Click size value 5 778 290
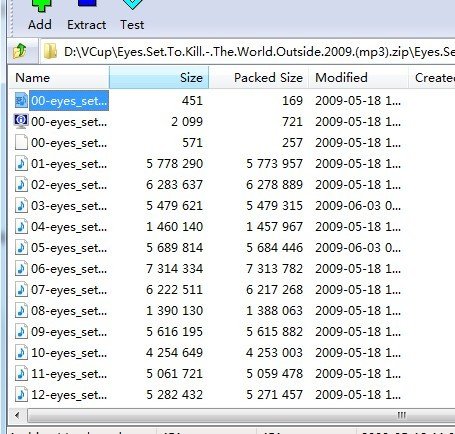The height and width of the screenshot is (434, 455). point(175,164)
